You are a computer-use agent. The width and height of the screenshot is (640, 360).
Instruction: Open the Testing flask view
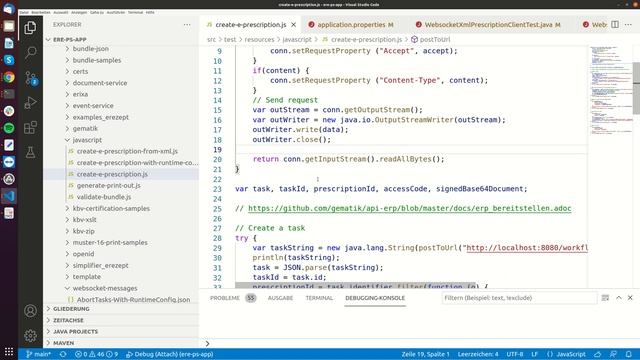(x=30, y=153)
